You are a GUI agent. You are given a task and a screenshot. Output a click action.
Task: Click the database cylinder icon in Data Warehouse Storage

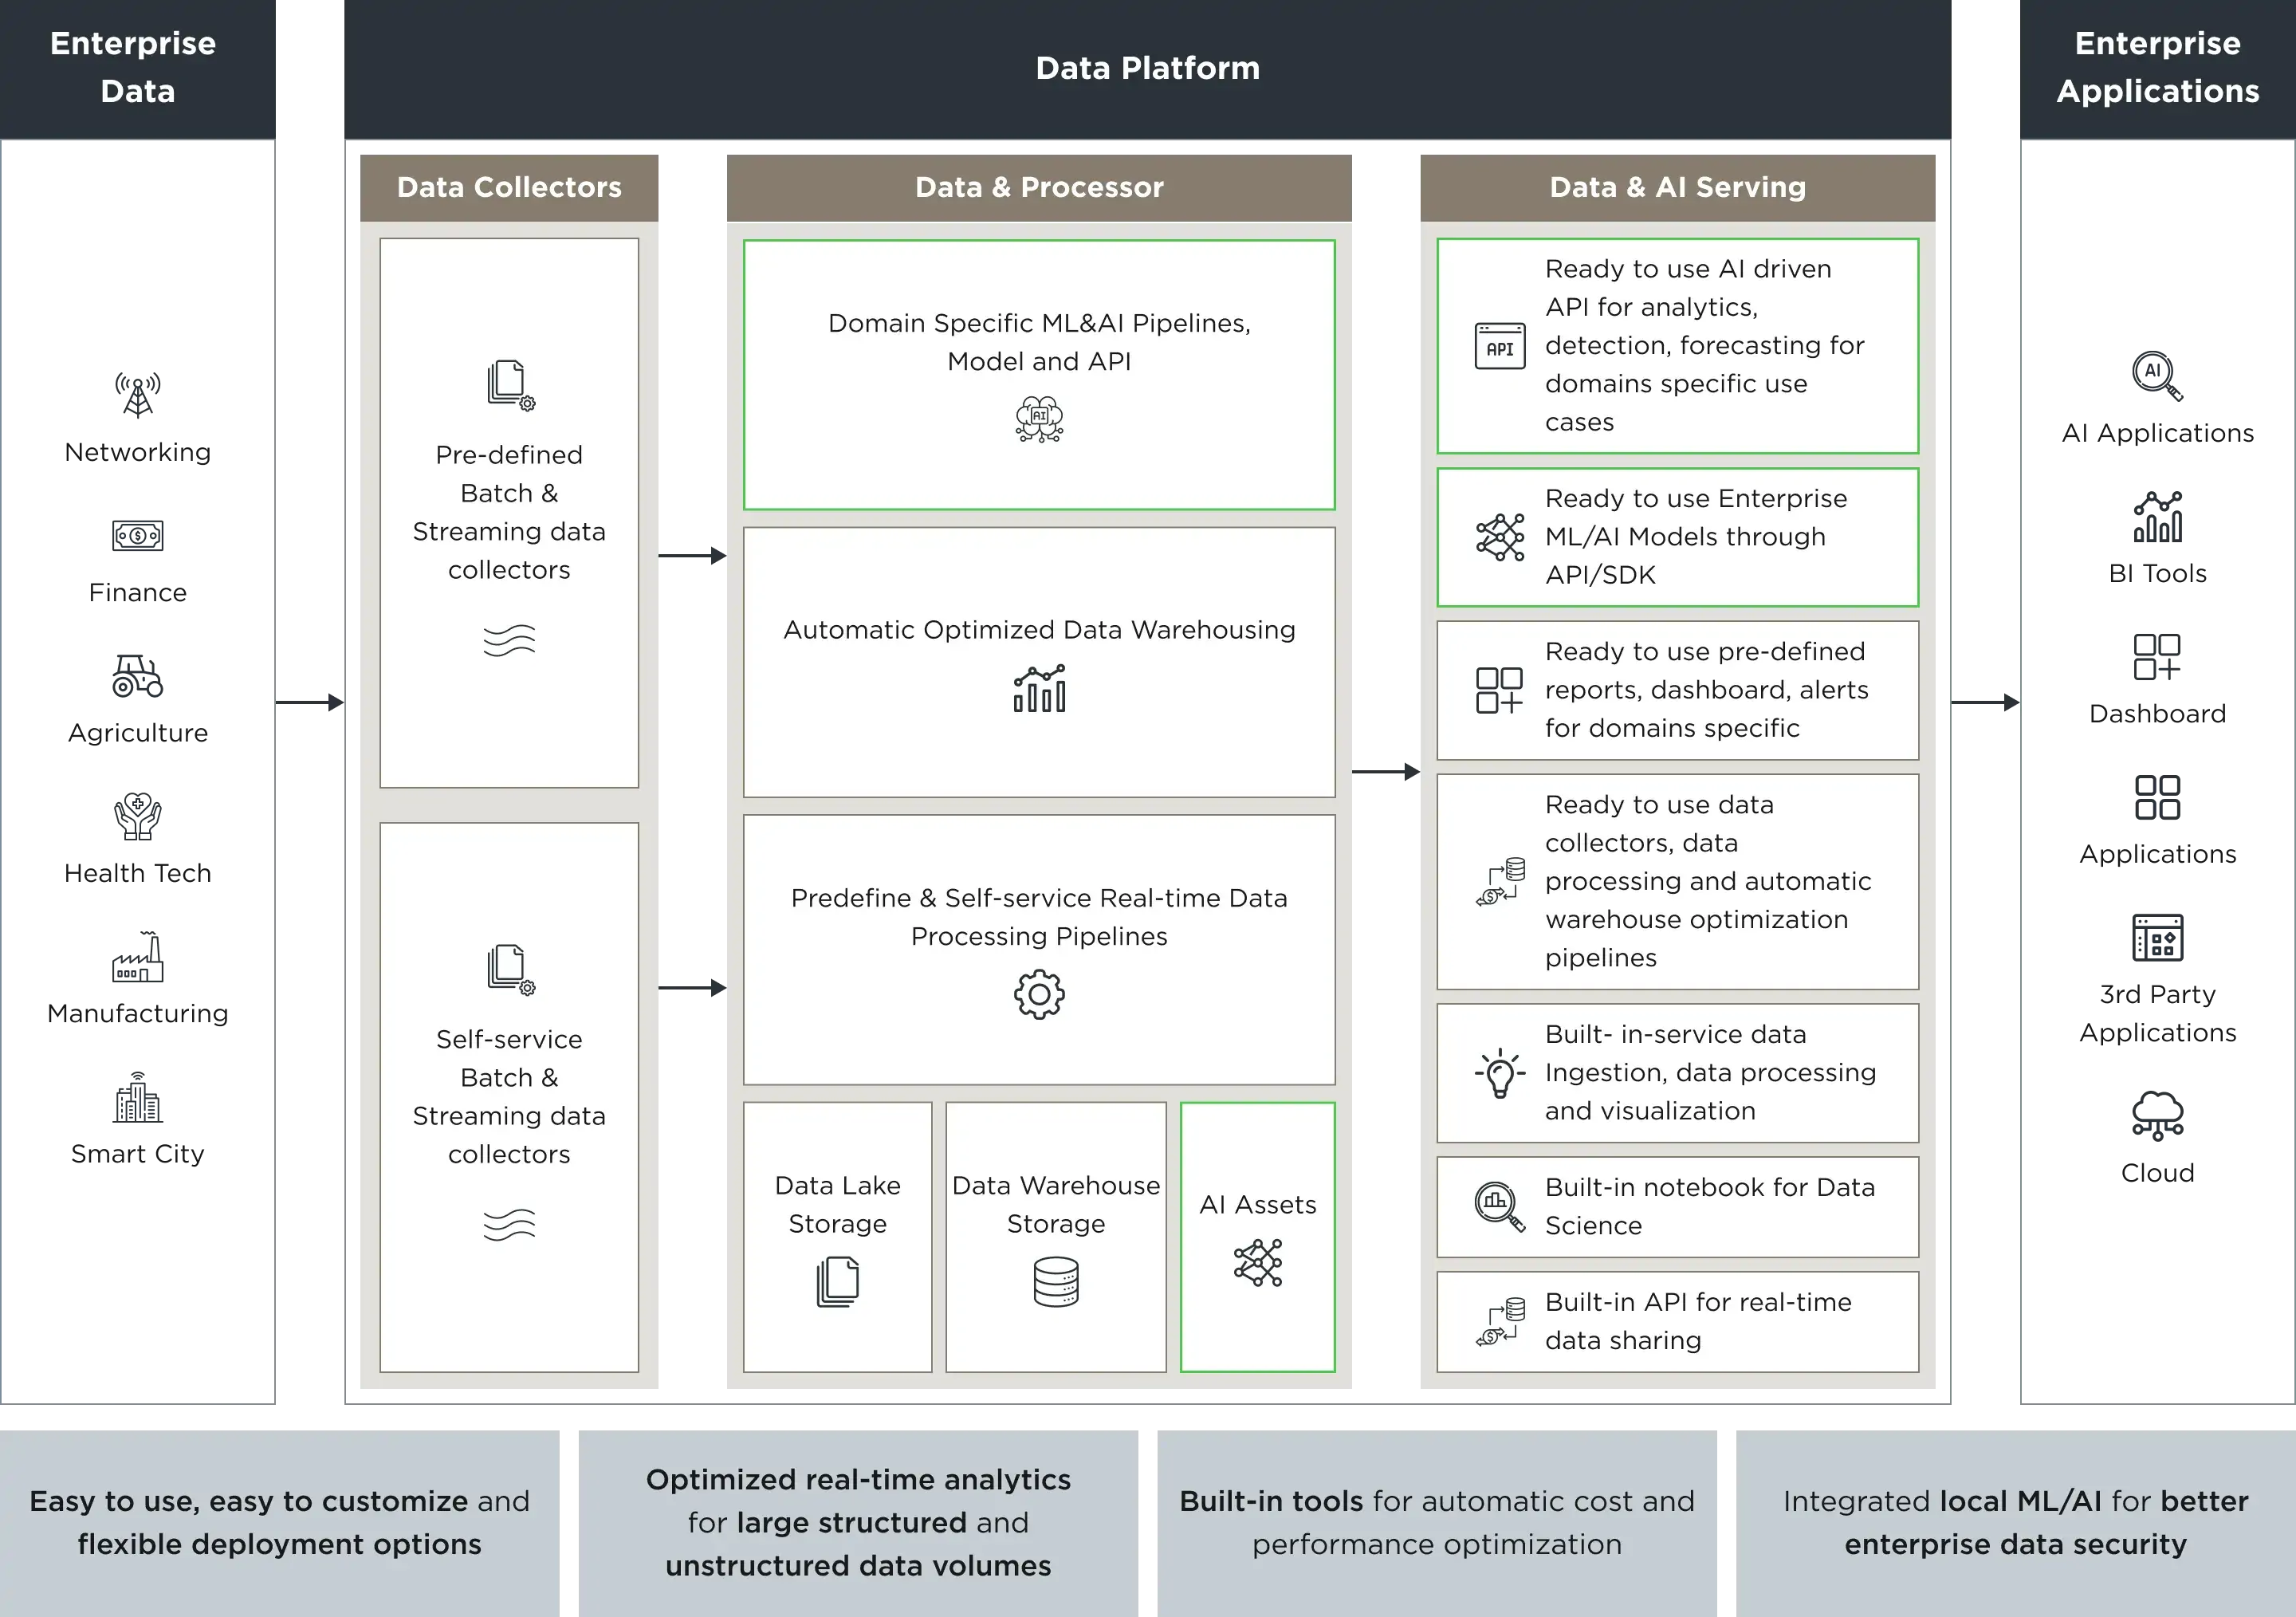[x=1056, y=1282]
